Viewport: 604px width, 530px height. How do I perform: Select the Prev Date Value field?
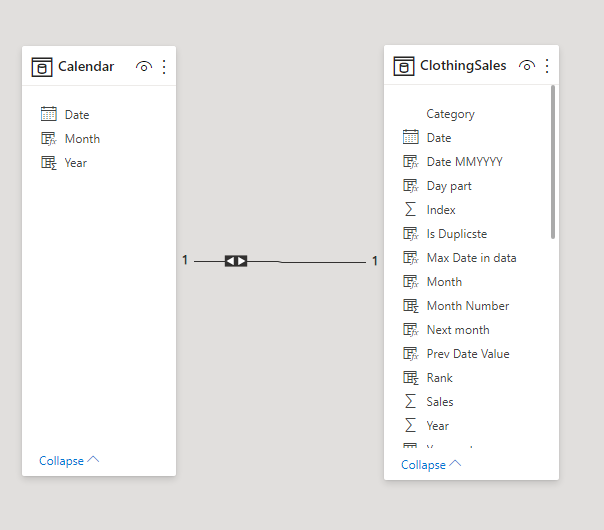click(467, 354)
